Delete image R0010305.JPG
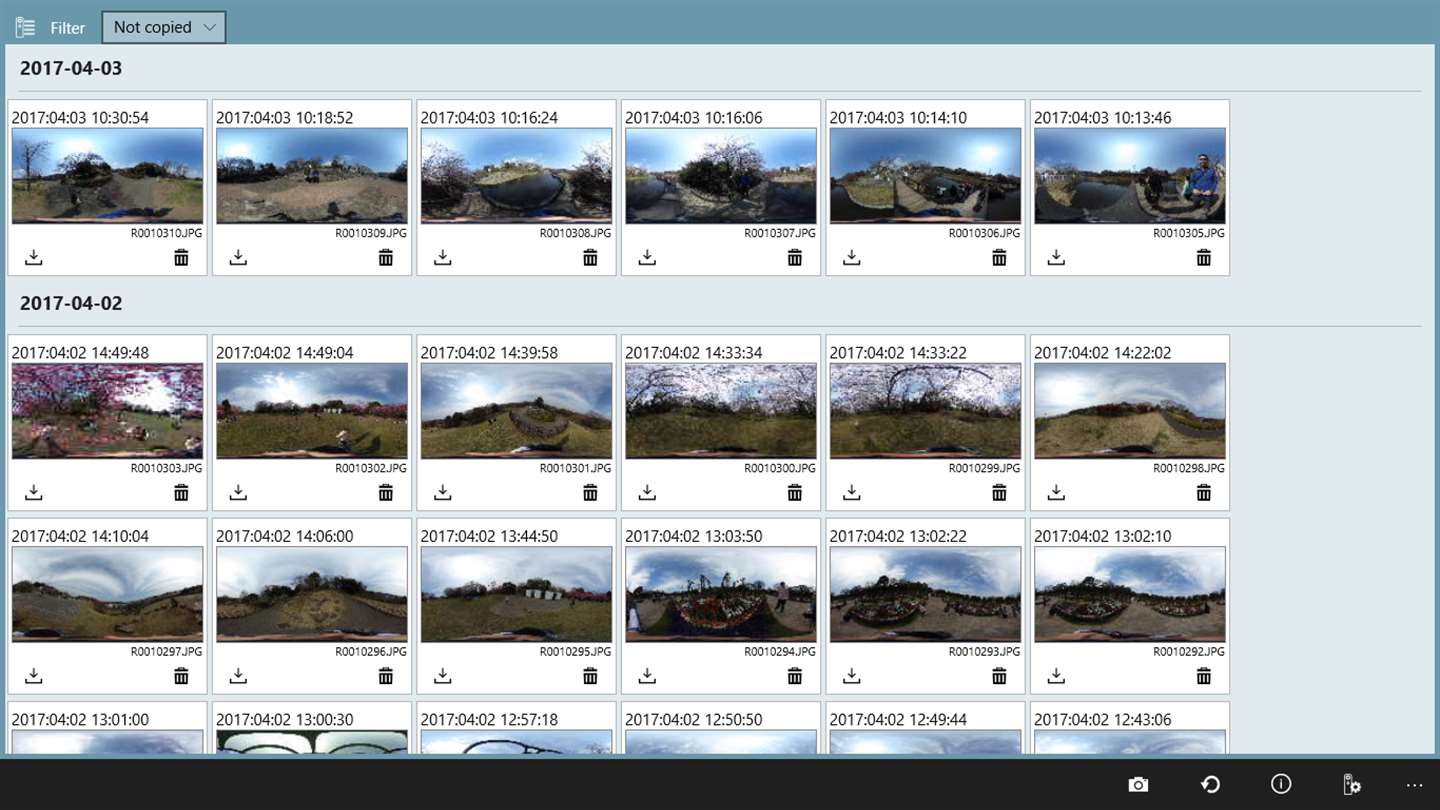The image size is (1440, 810). tap(1204, 258)
